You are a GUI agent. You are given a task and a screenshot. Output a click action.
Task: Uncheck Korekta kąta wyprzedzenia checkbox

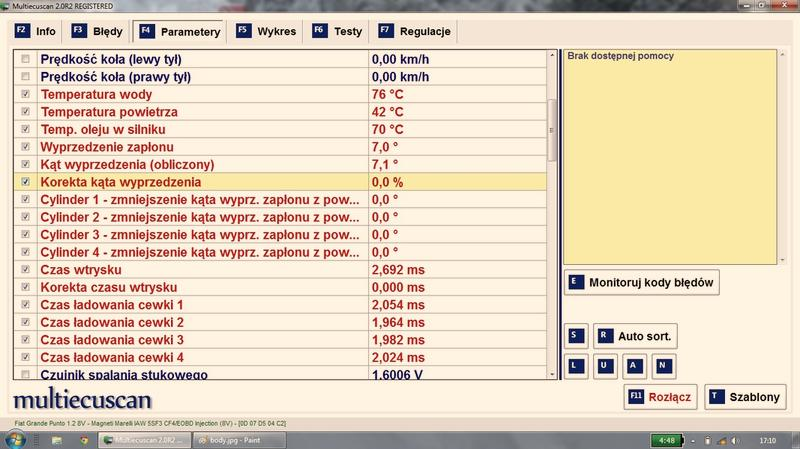(26, 182)
